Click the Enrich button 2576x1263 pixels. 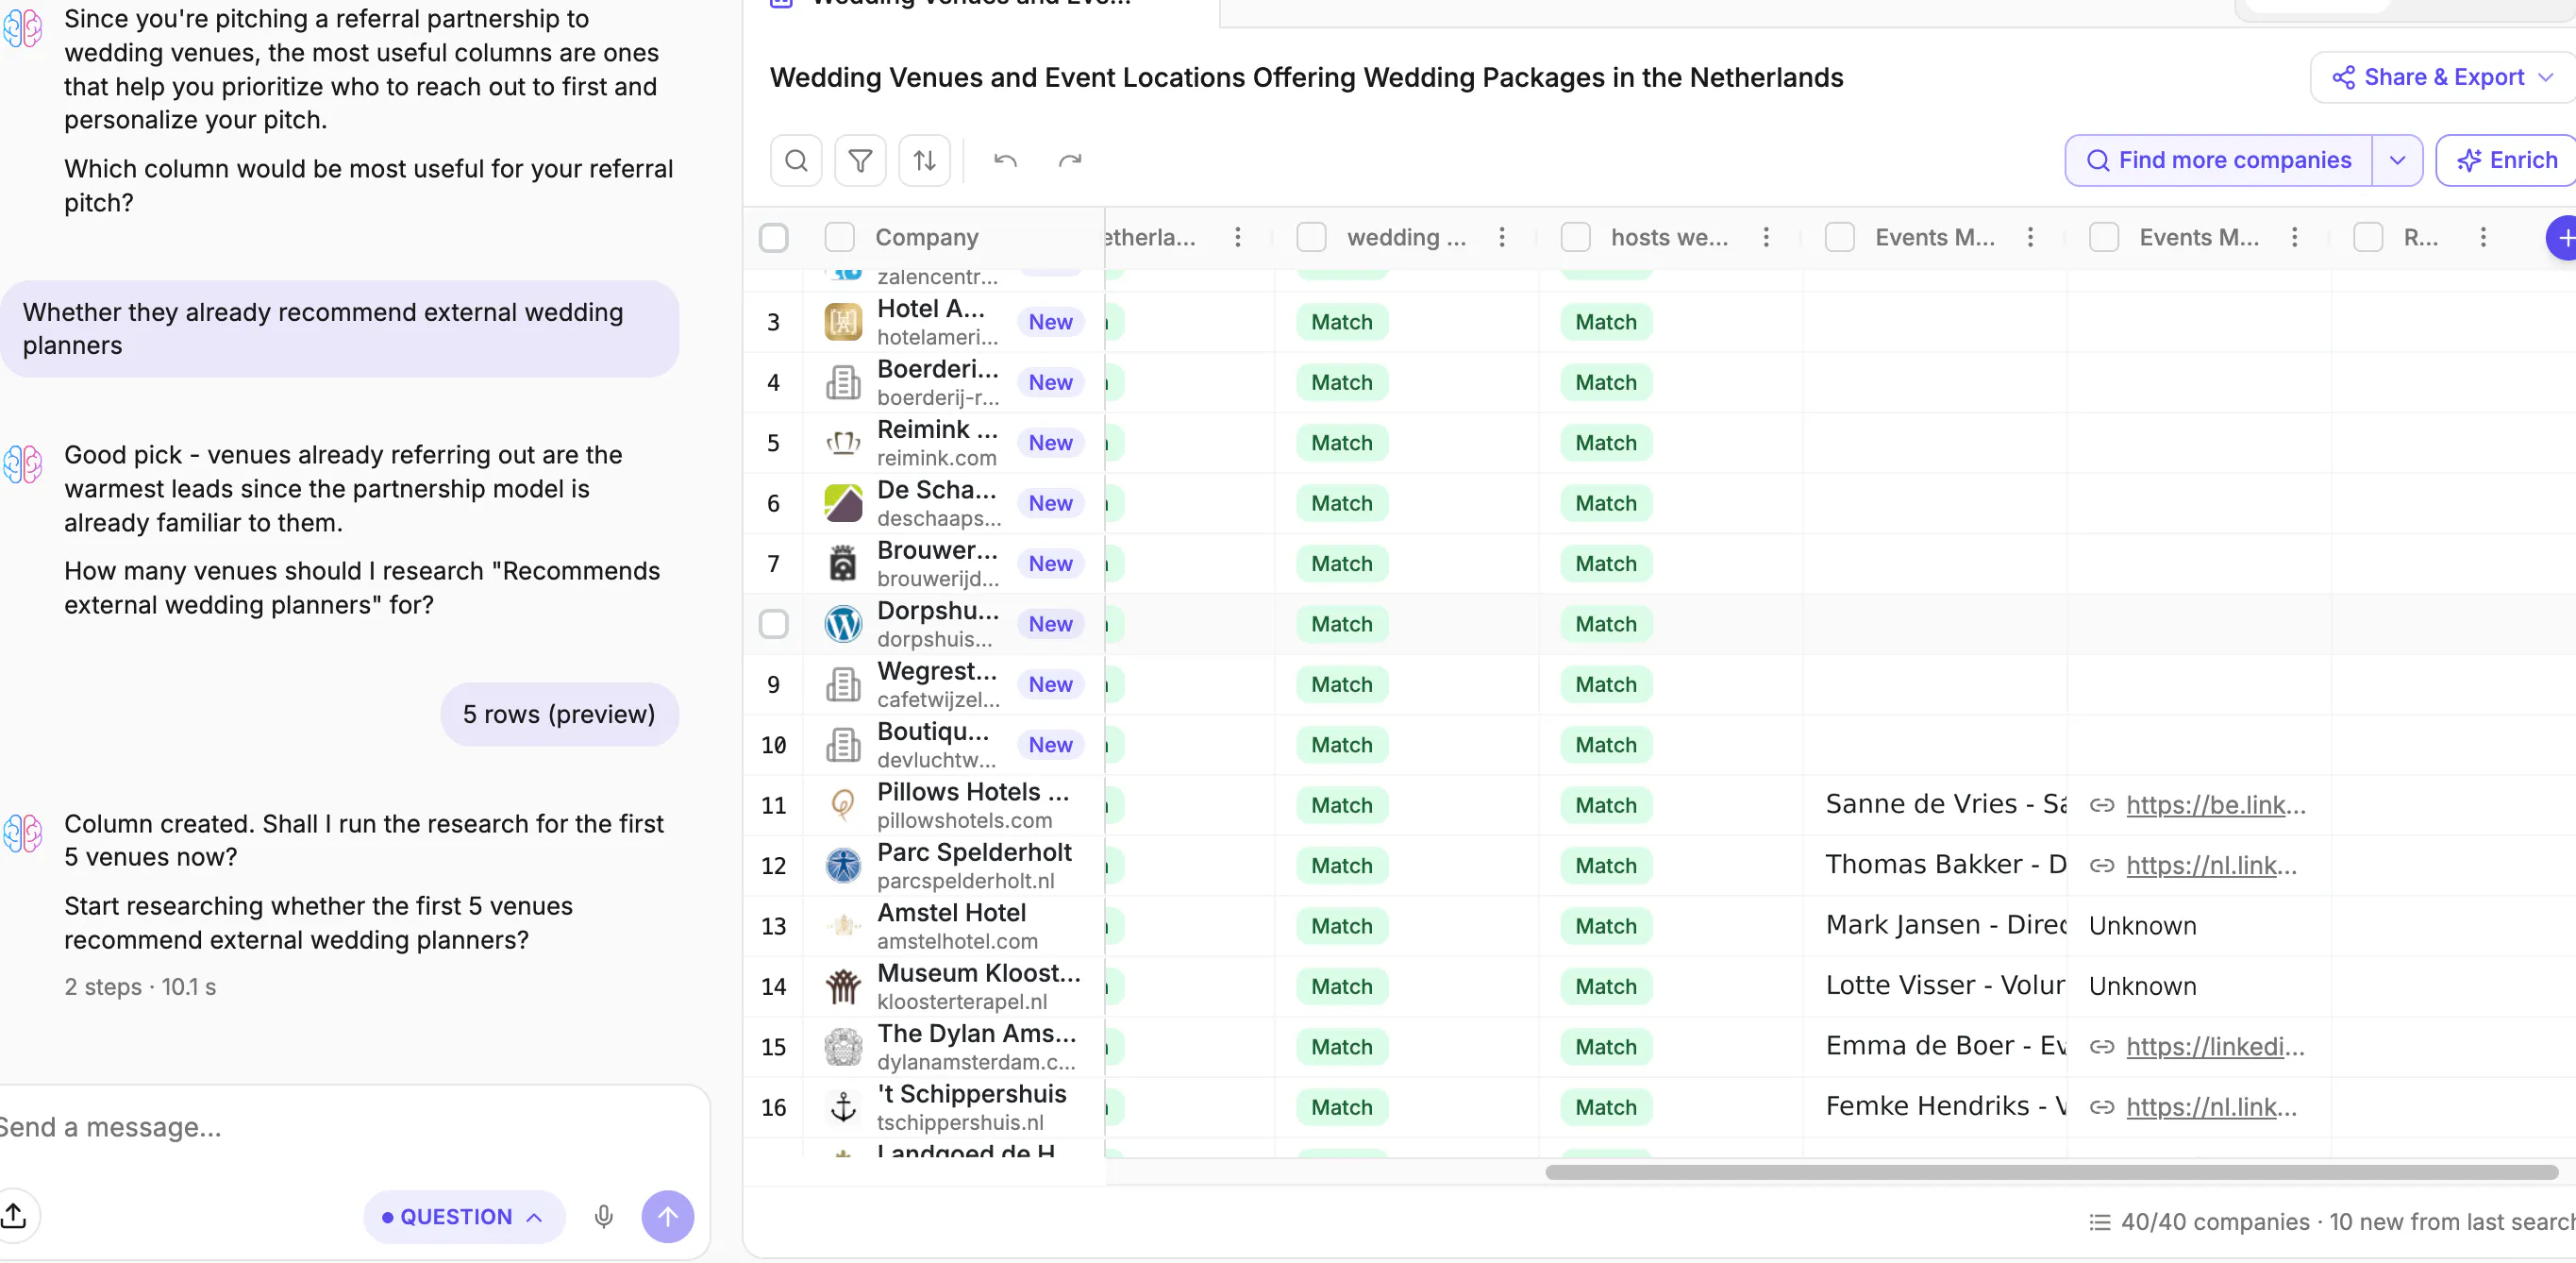click(2507, 160)
